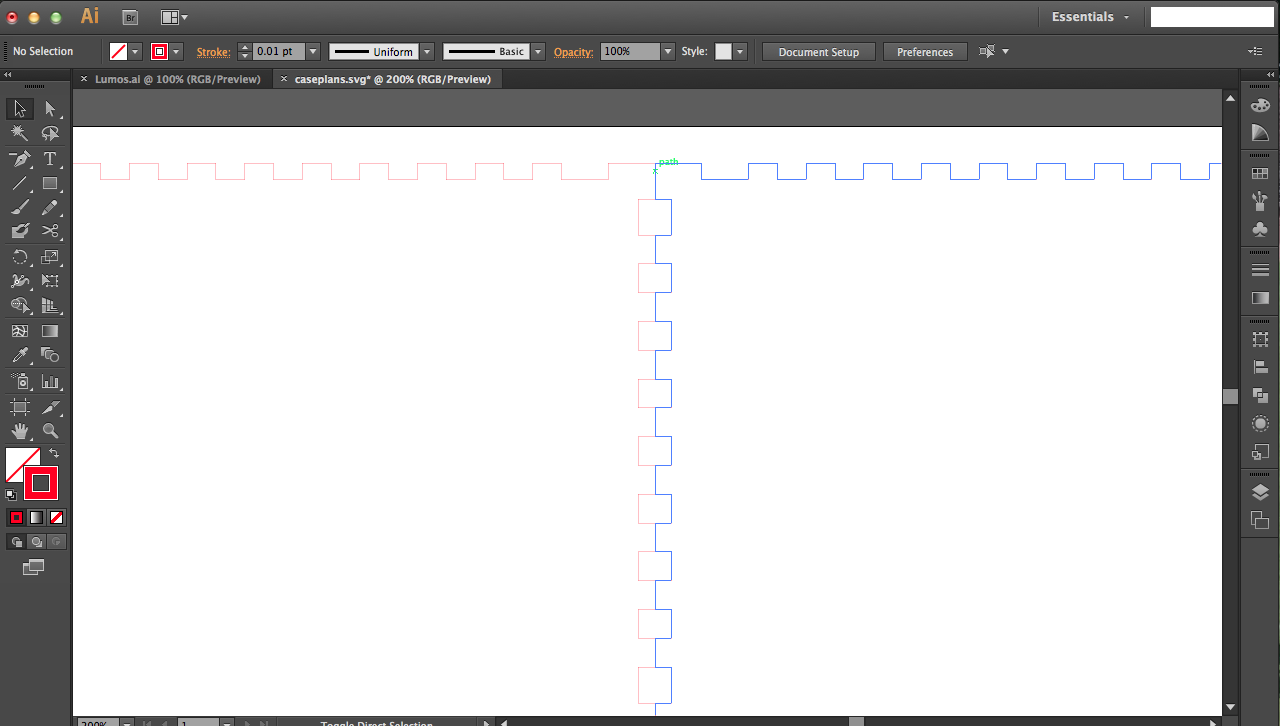Enable Draw Inside mode
Screen dimensions: 1280x726
57,542
